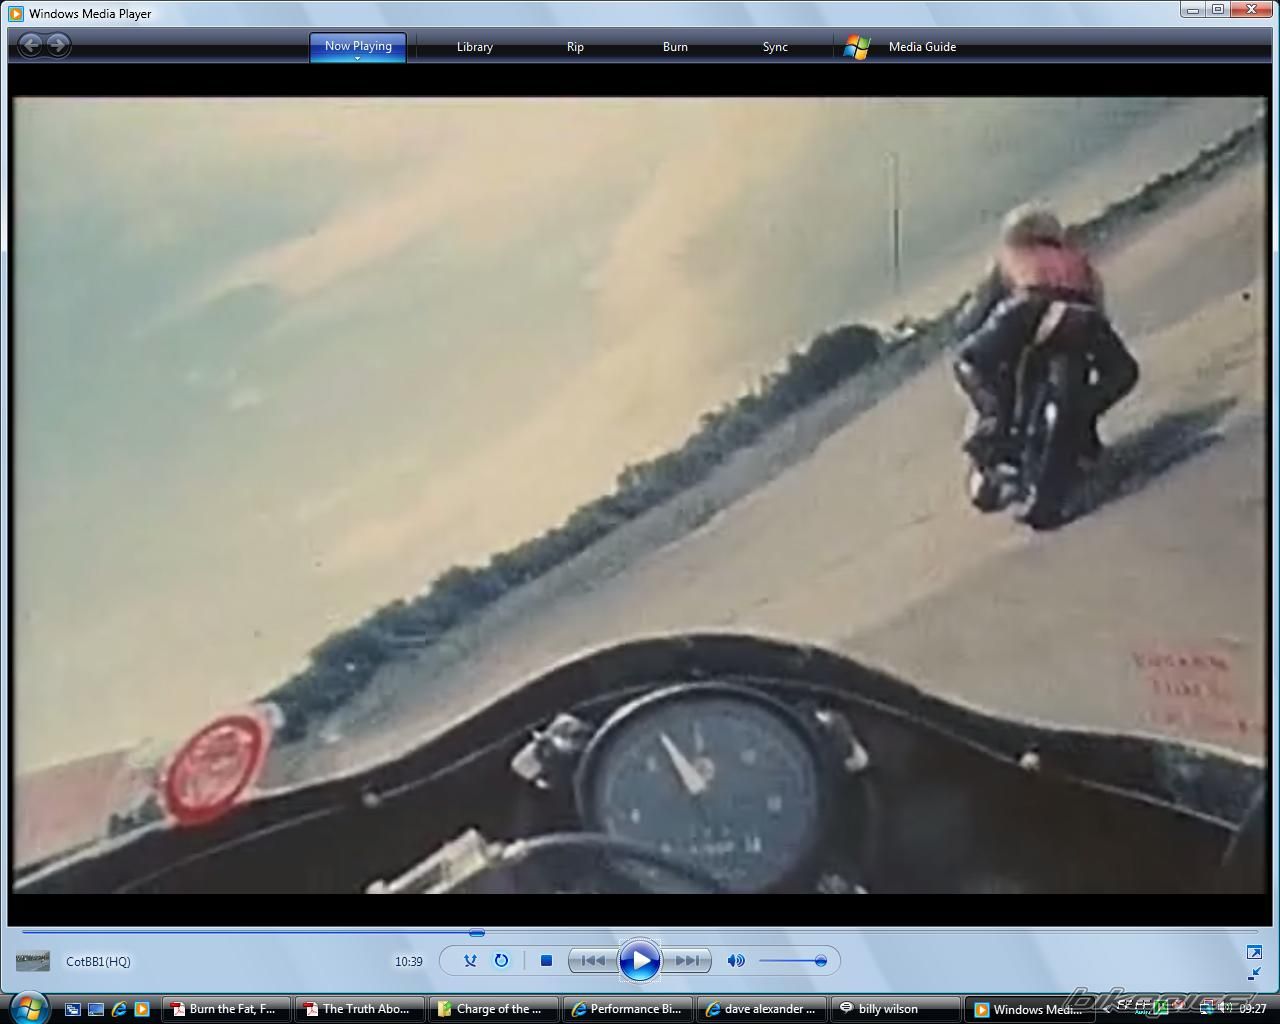Click the volume slider handle
1280x1024 pixels.
pos(821,961)
